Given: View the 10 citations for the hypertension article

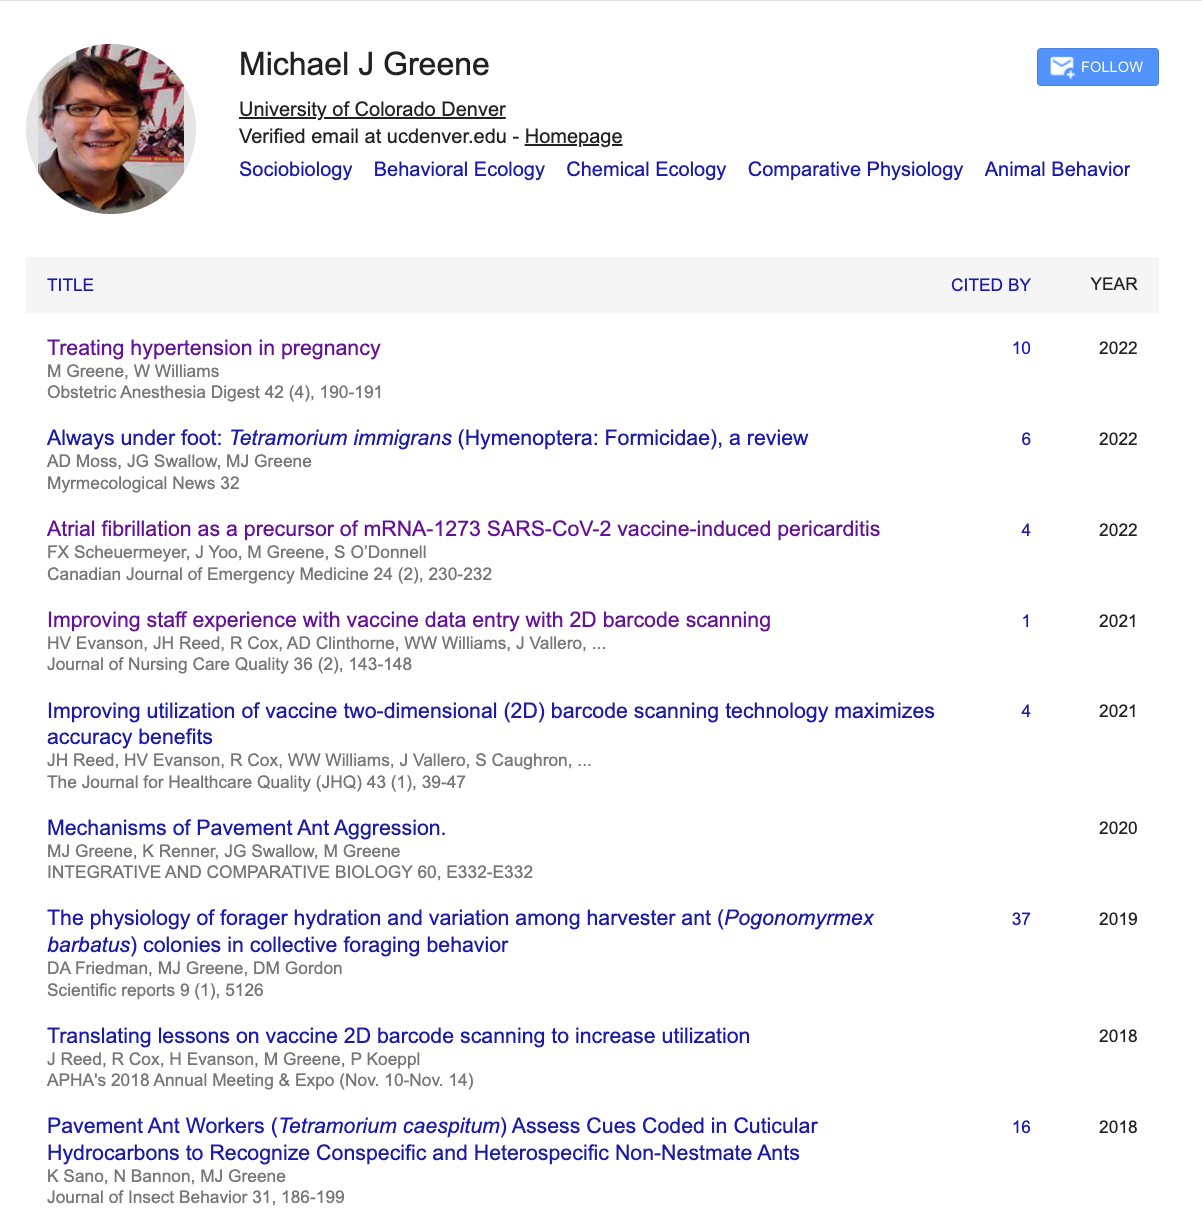Looking at the screenshot, I should 1021,348.
